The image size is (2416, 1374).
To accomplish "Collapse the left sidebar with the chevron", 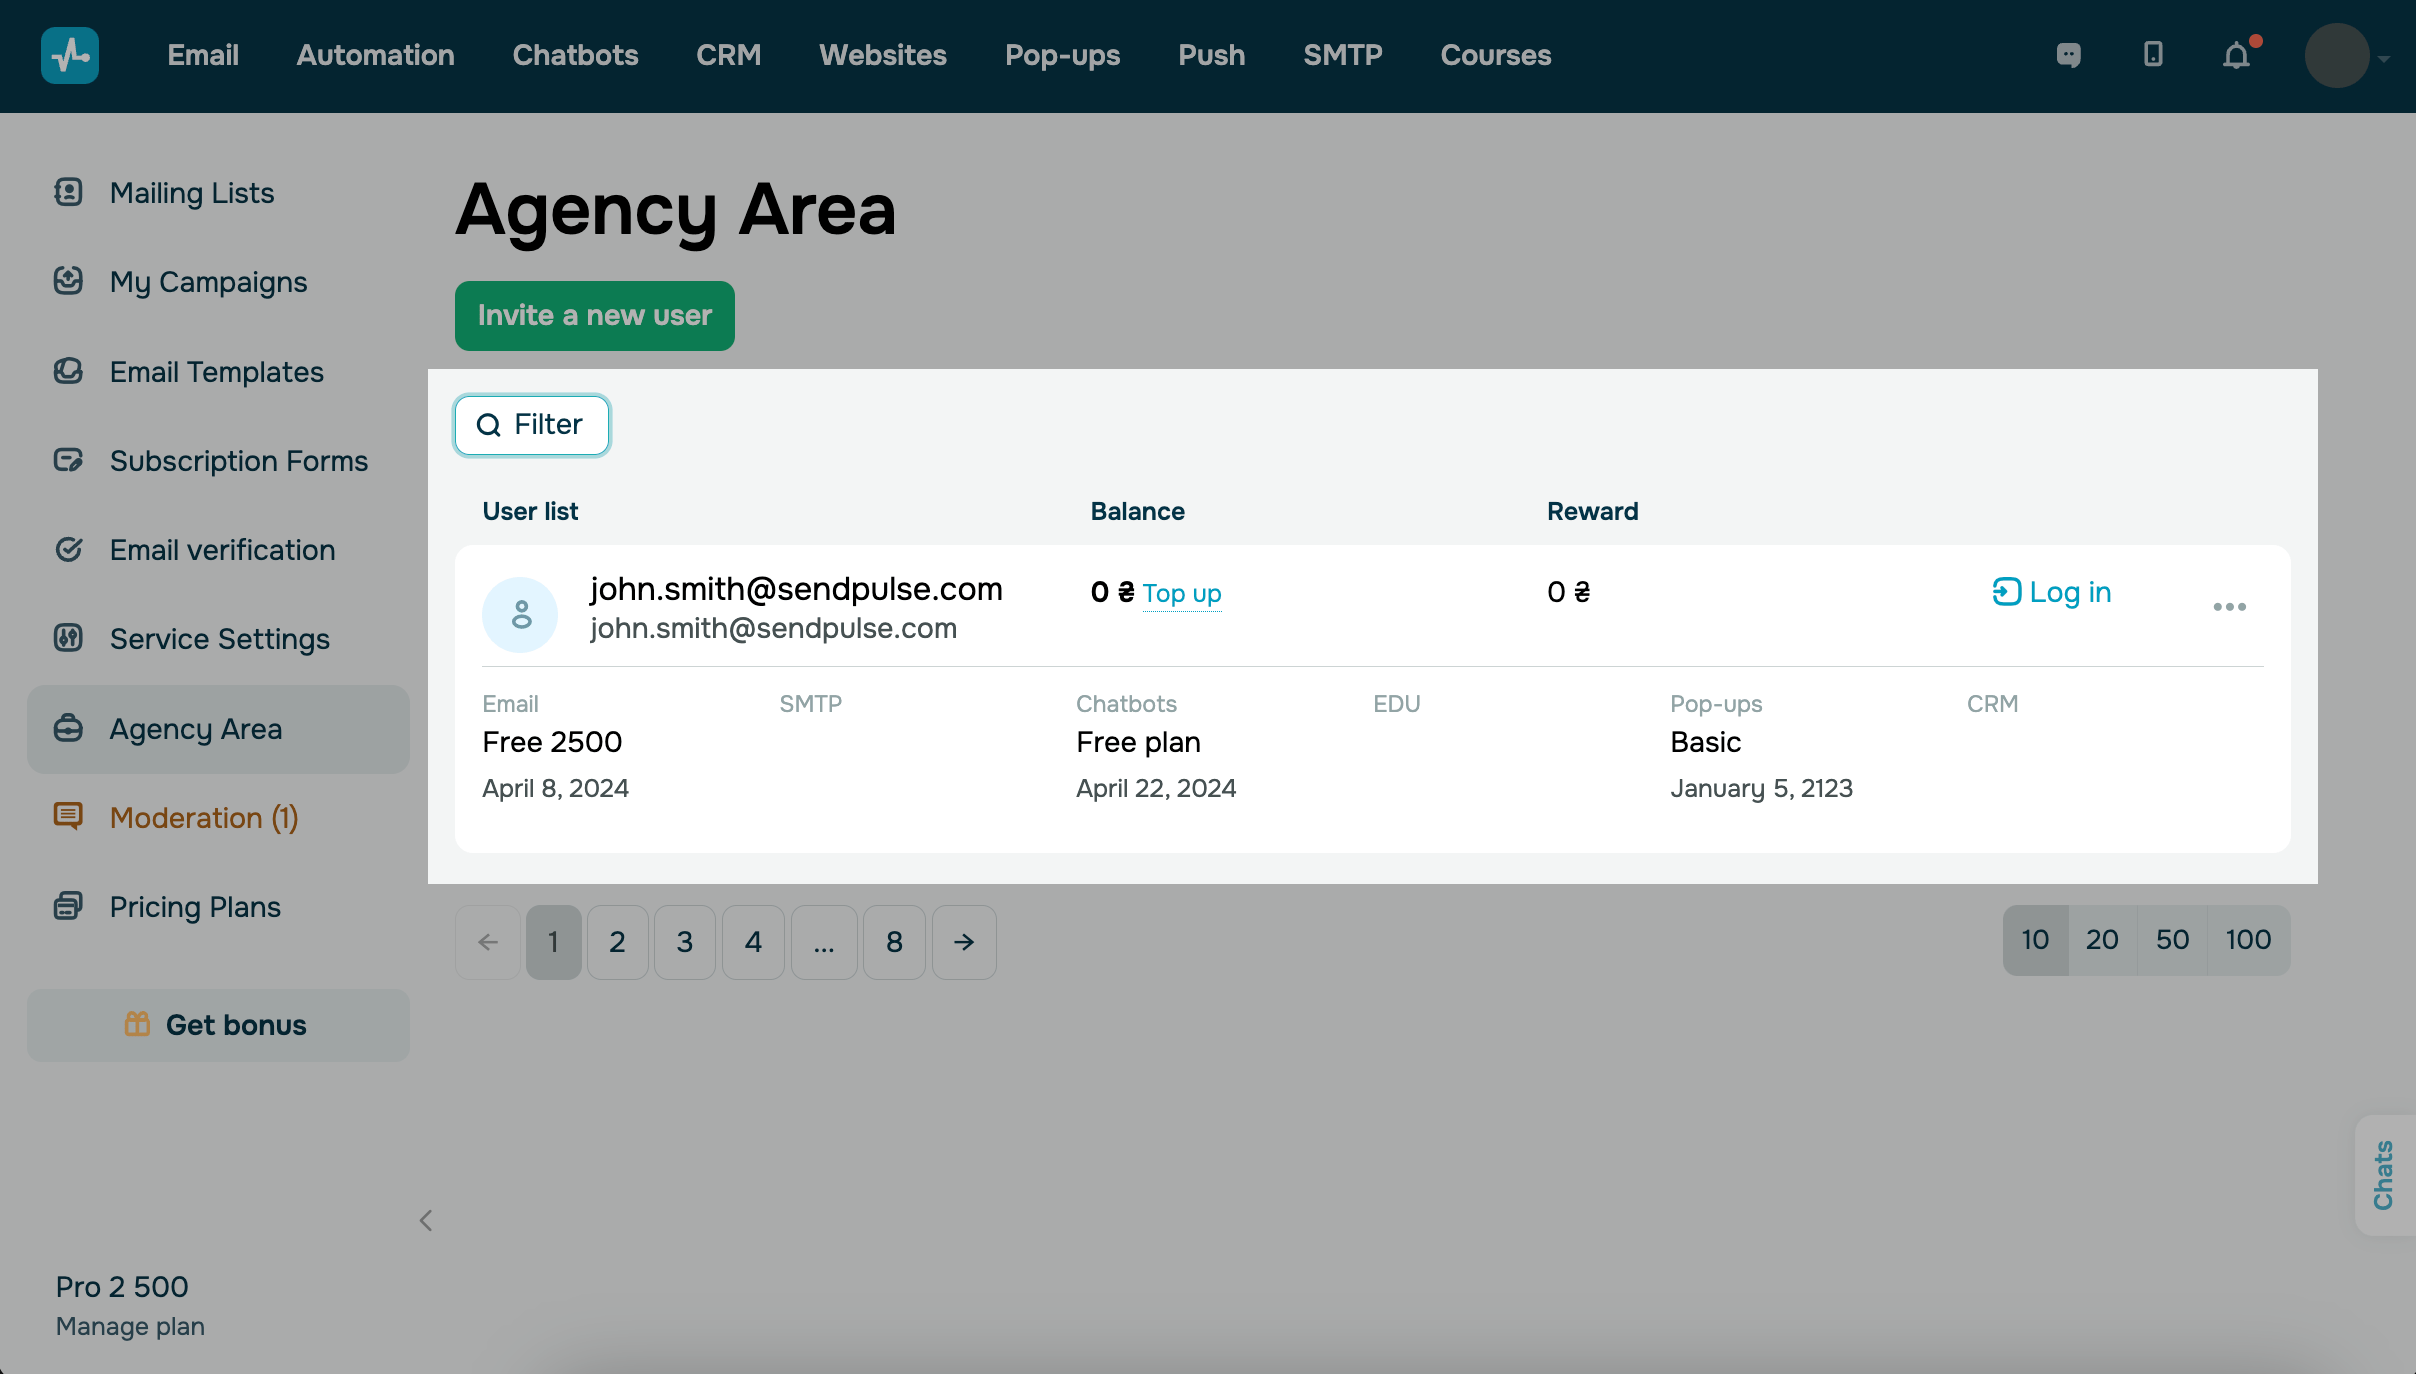I will pos(426,1220).
